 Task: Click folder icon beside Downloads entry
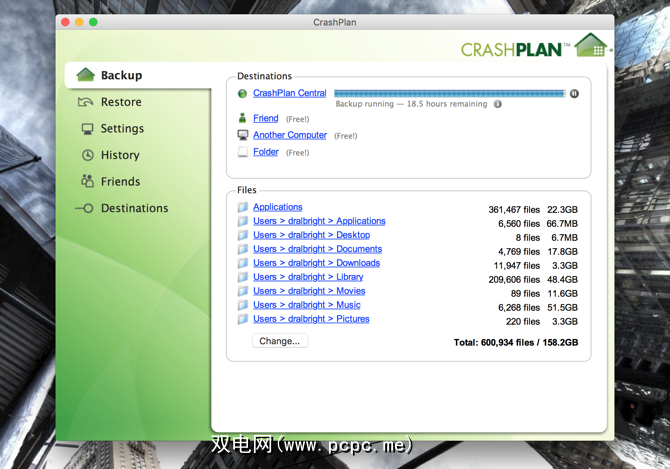point(243,264)
